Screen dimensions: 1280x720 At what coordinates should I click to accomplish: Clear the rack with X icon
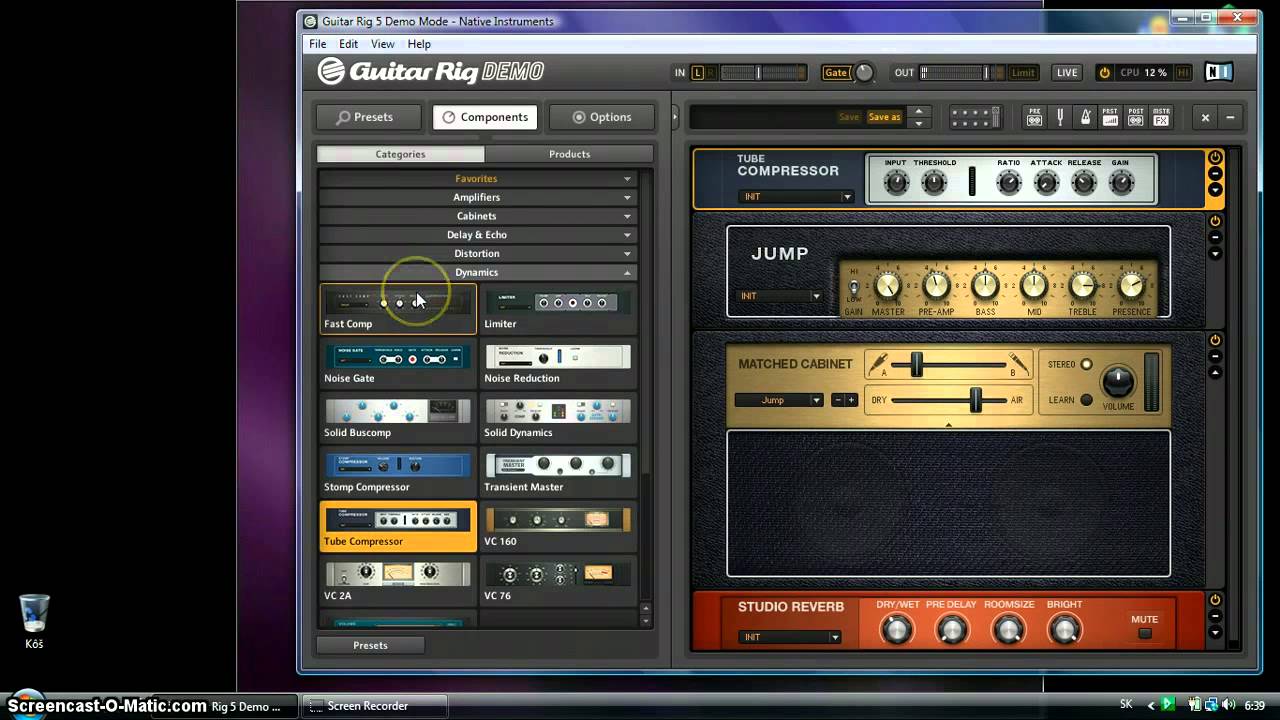[1205, 117]
